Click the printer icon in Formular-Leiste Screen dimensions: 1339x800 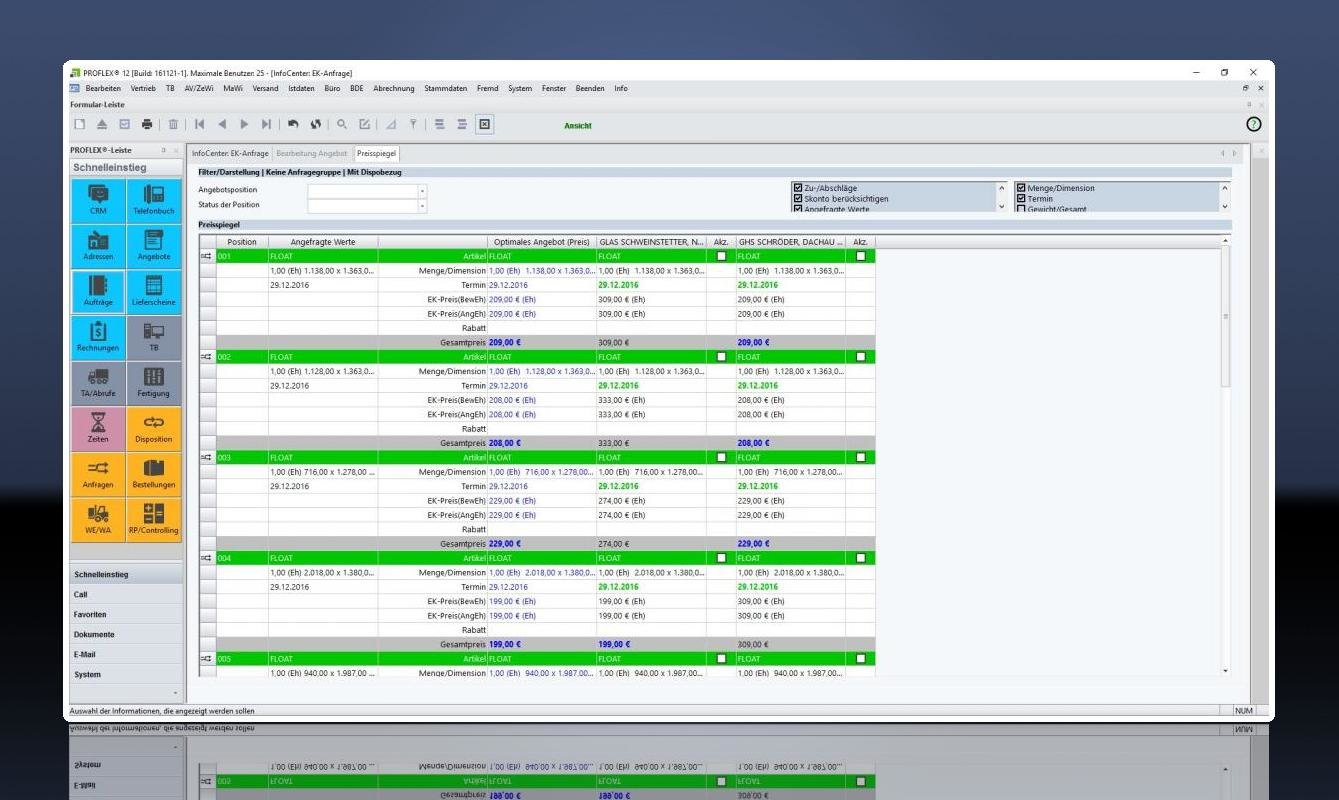(147, 124)
